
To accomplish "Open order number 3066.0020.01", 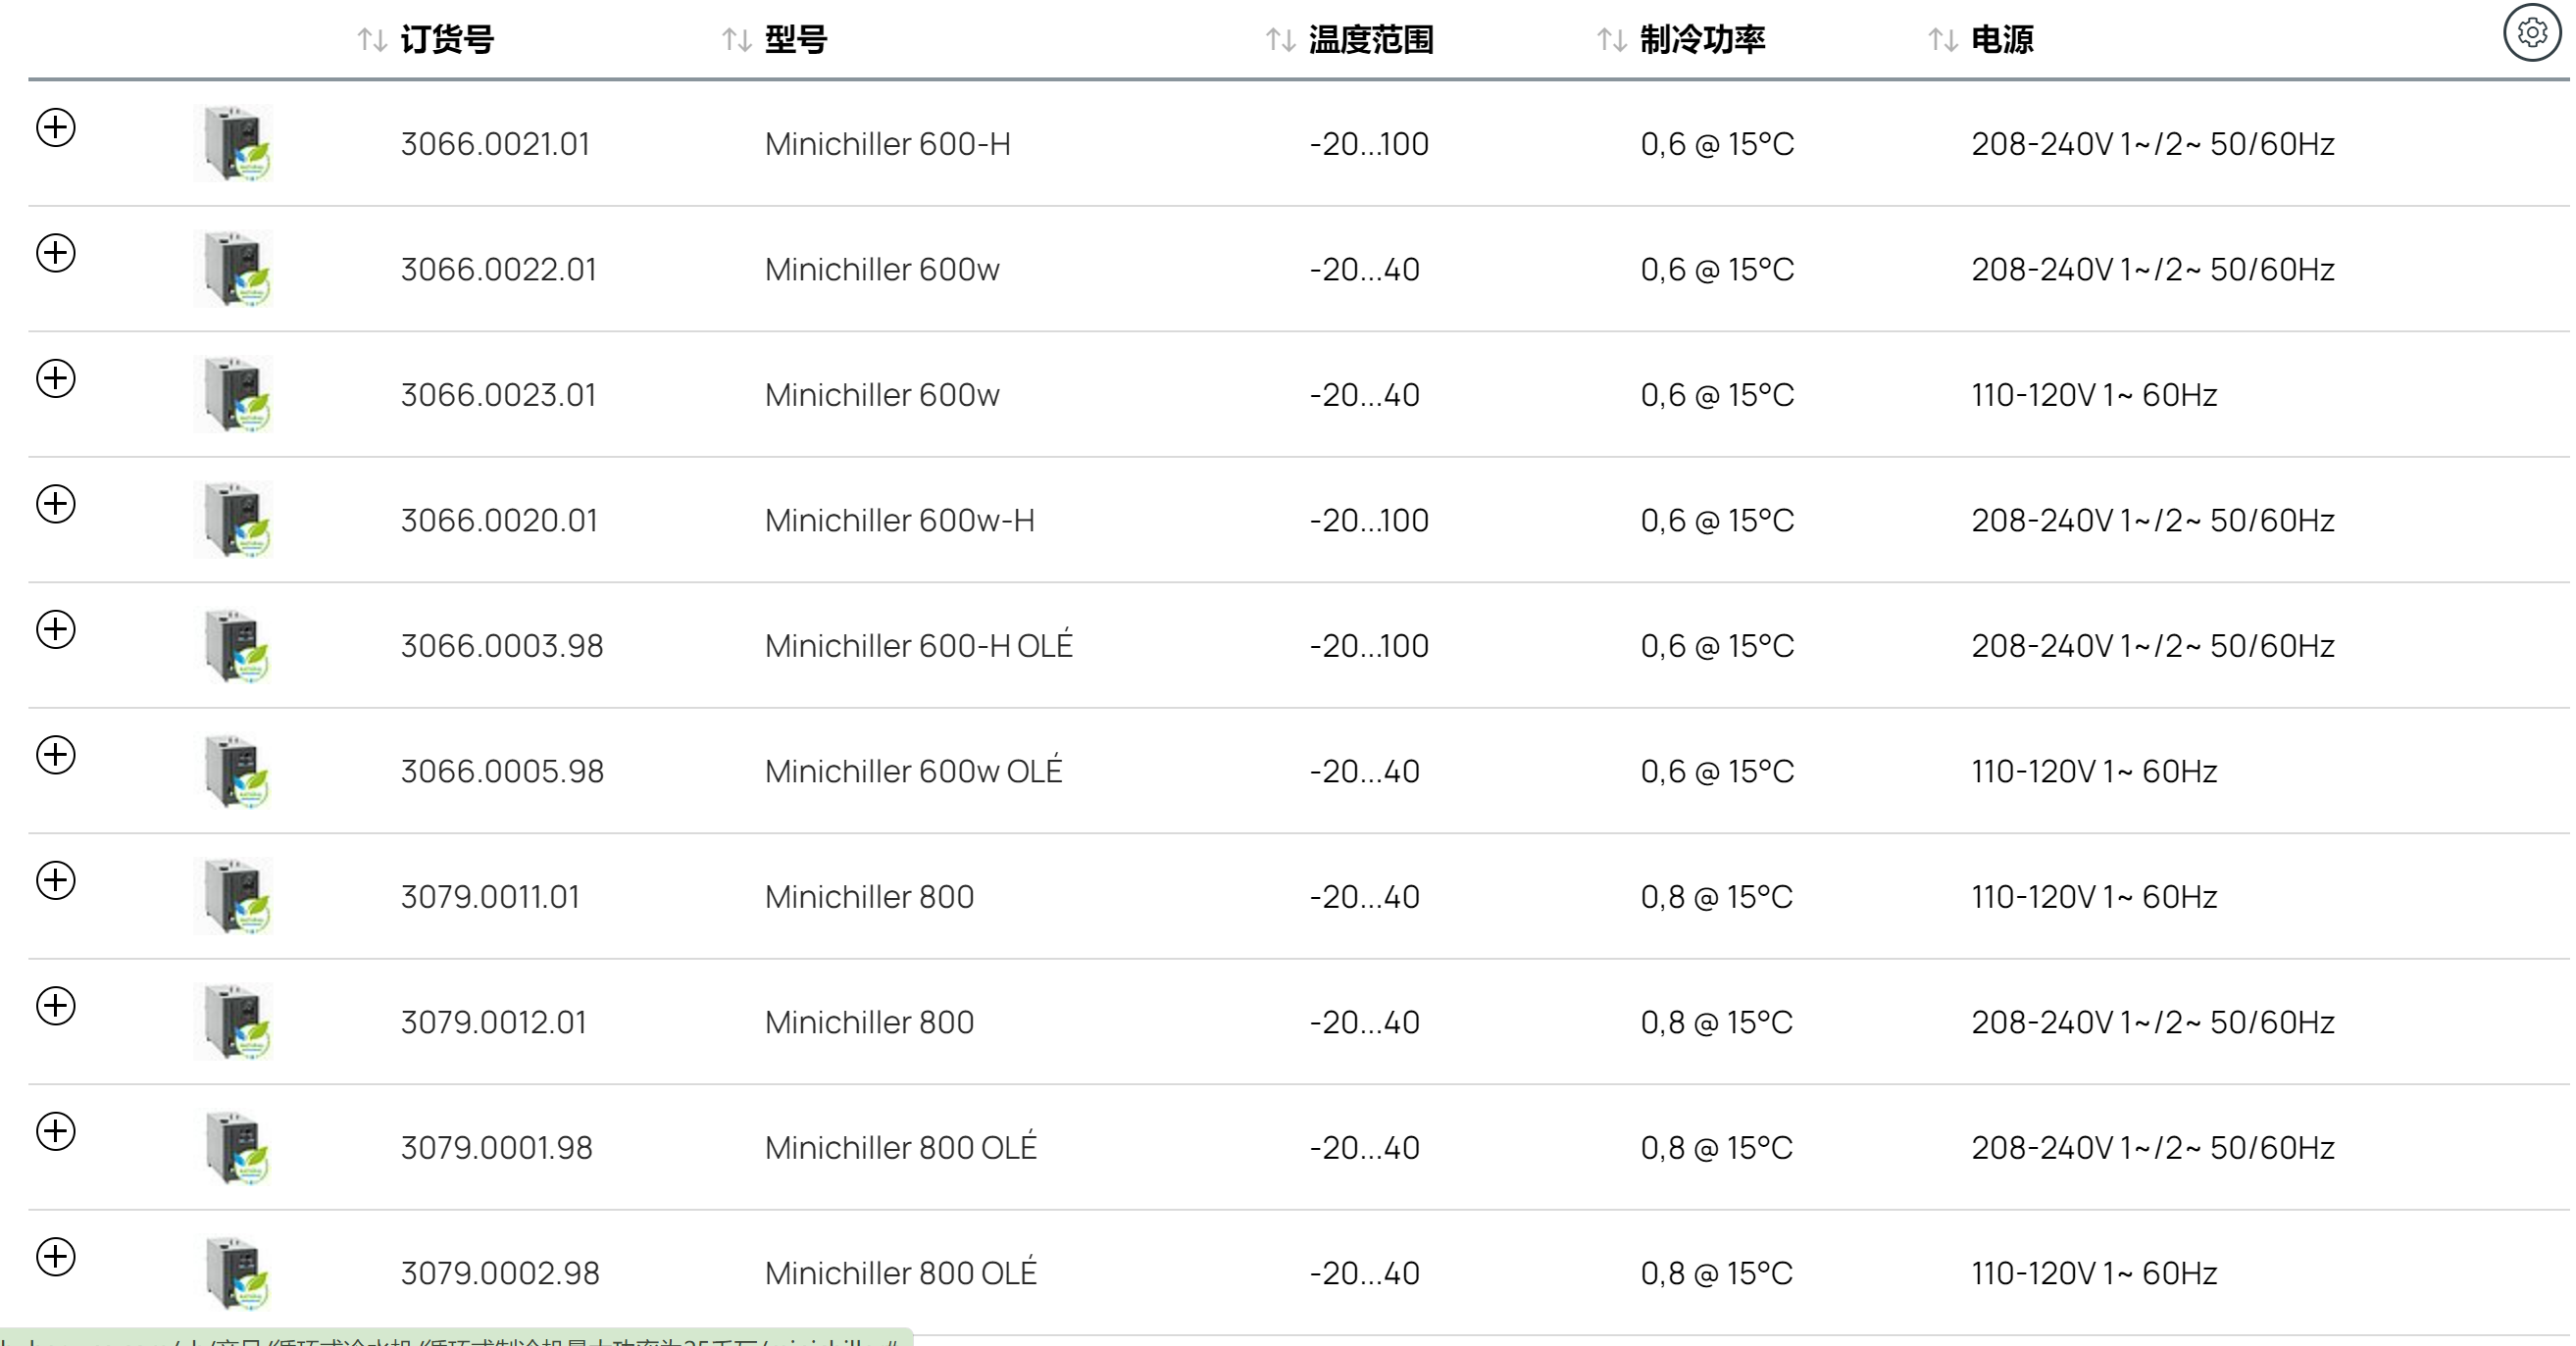I will pos(499,521).
